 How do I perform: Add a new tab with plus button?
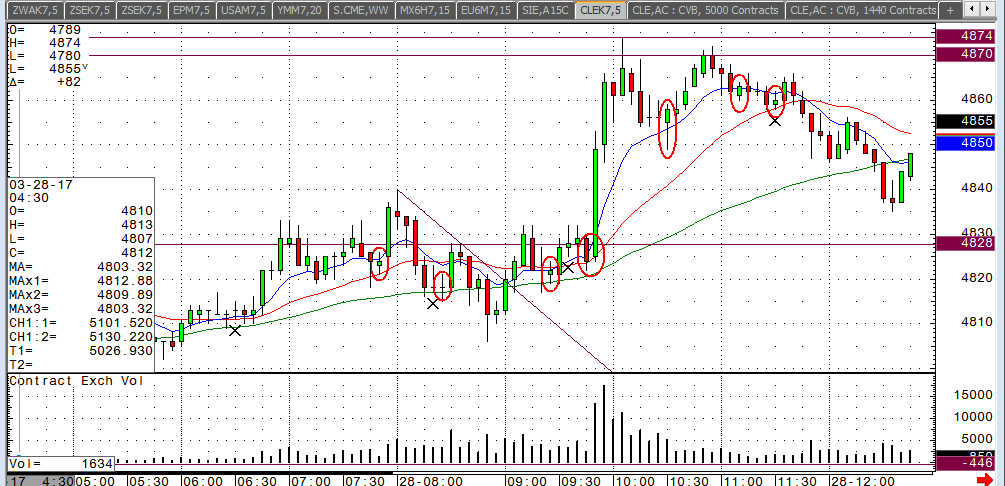(950, 10)
